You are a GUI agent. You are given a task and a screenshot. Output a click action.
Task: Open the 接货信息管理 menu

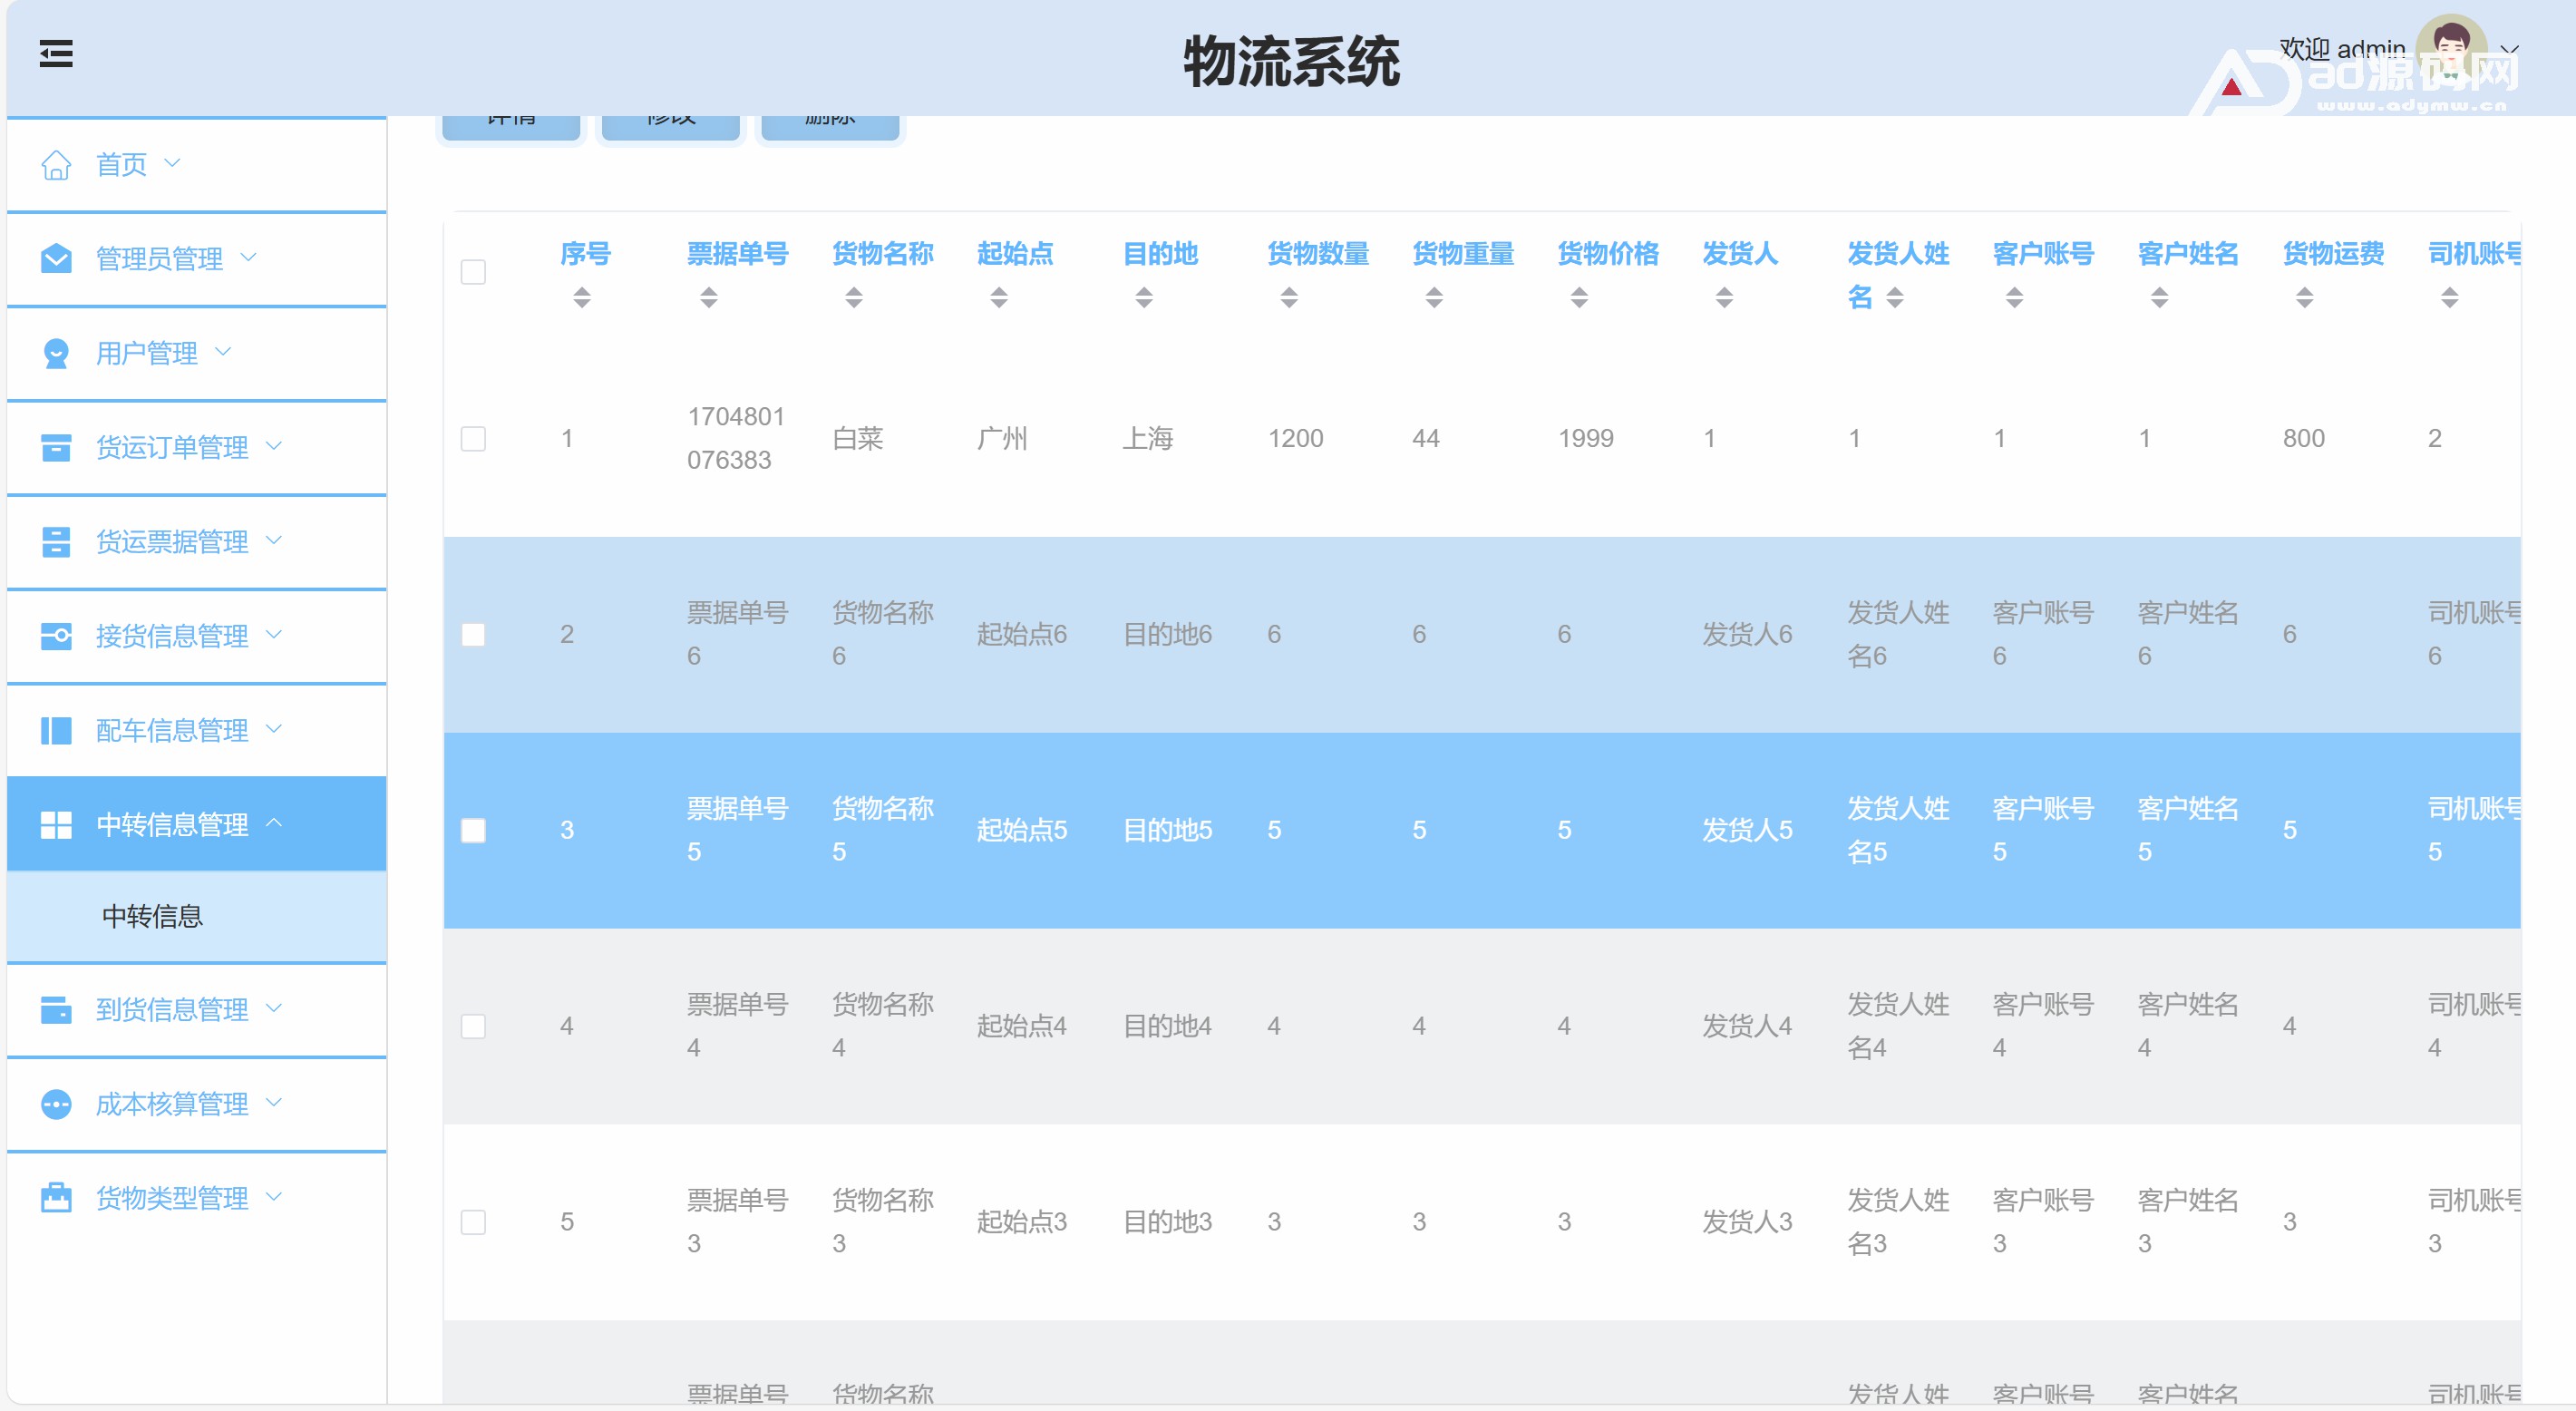(172, 636)
